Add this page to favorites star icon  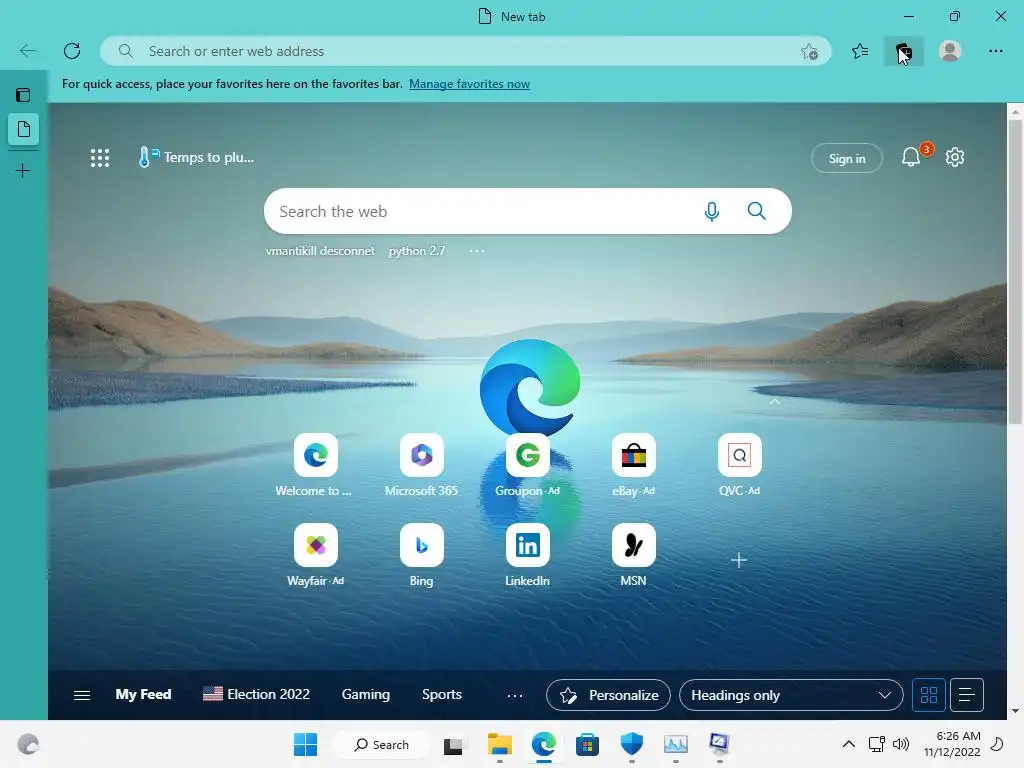809,51
